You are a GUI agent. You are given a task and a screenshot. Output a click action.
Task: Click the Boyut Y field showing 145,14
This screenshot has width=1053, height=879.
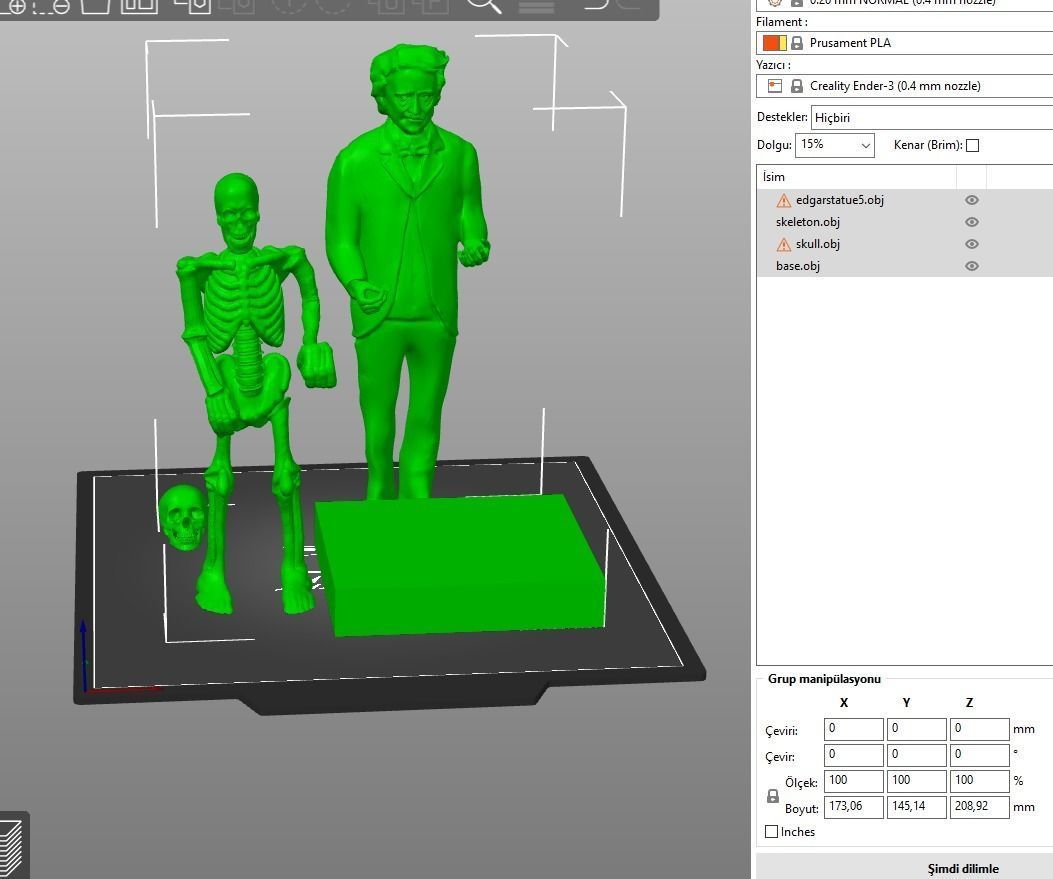point(917,807)
